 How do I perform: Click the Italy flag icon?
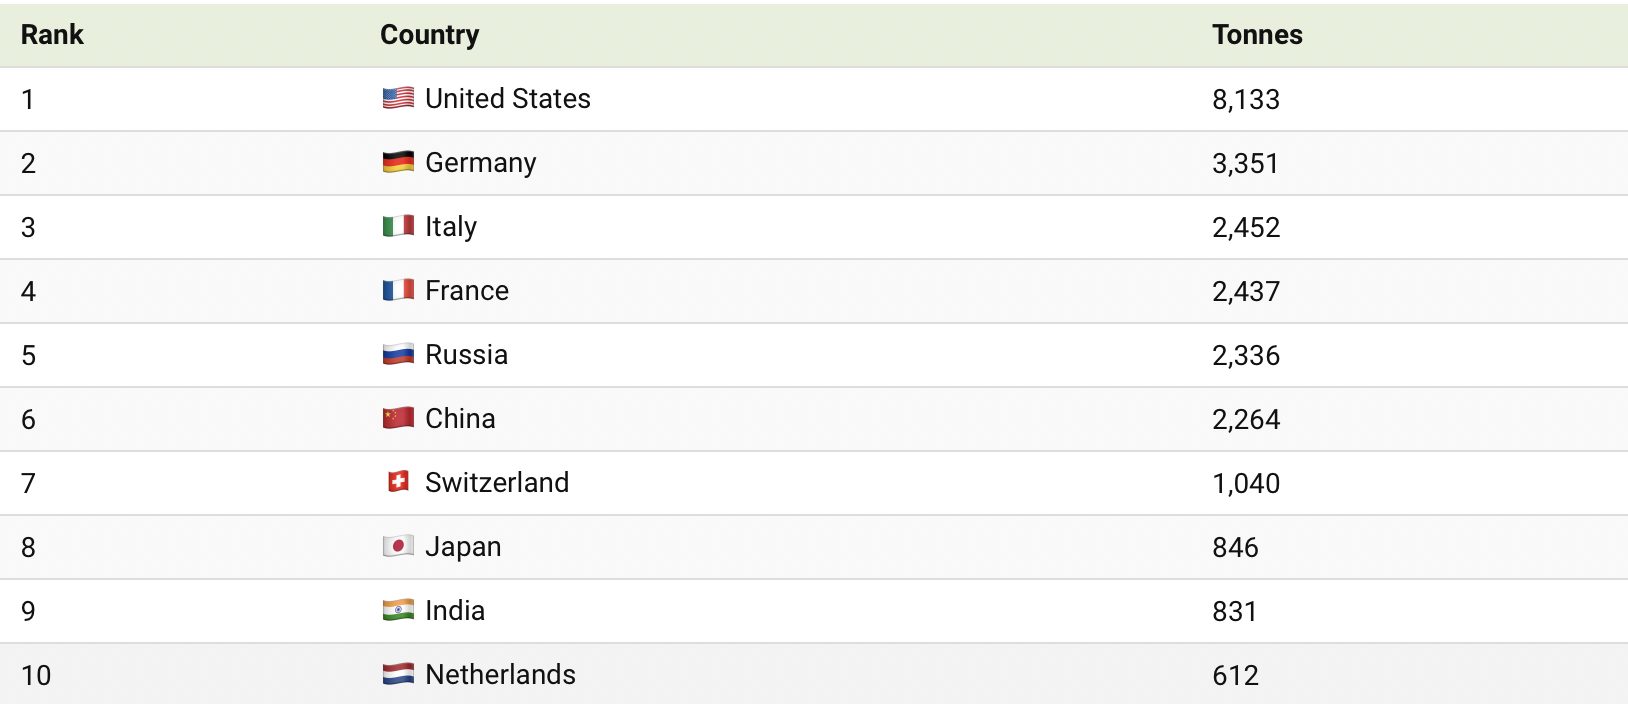[398, 226]
